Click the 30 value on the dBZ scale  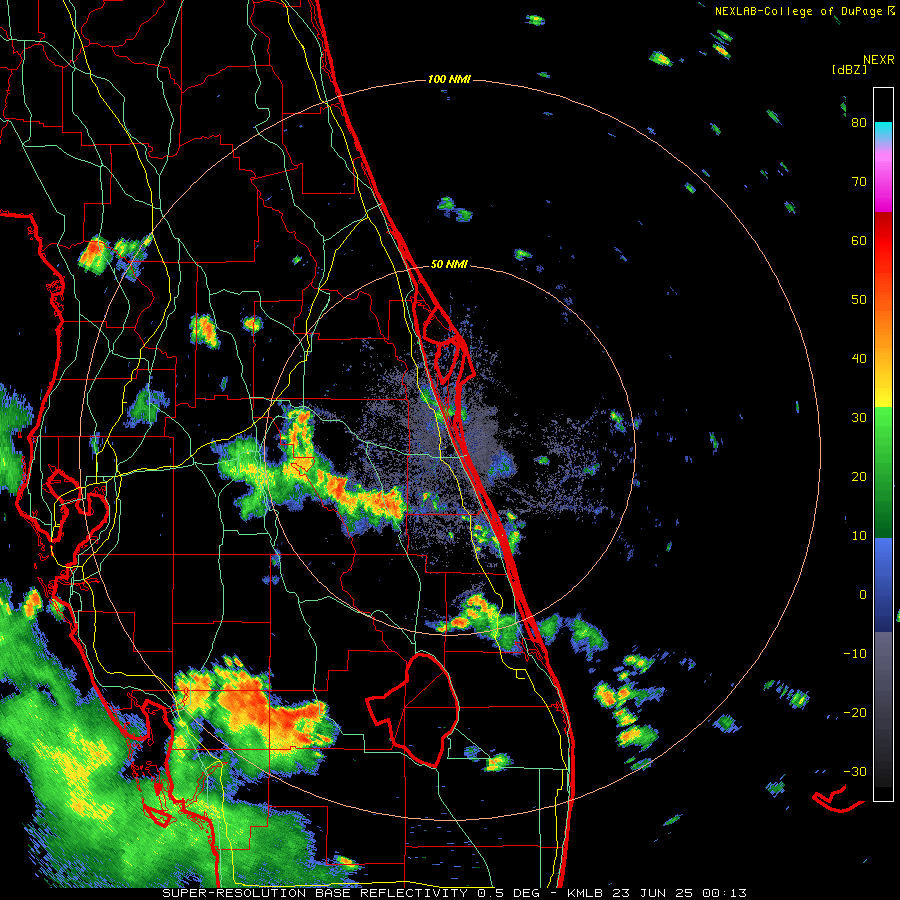pyautogui.click(x=859, y=418)
